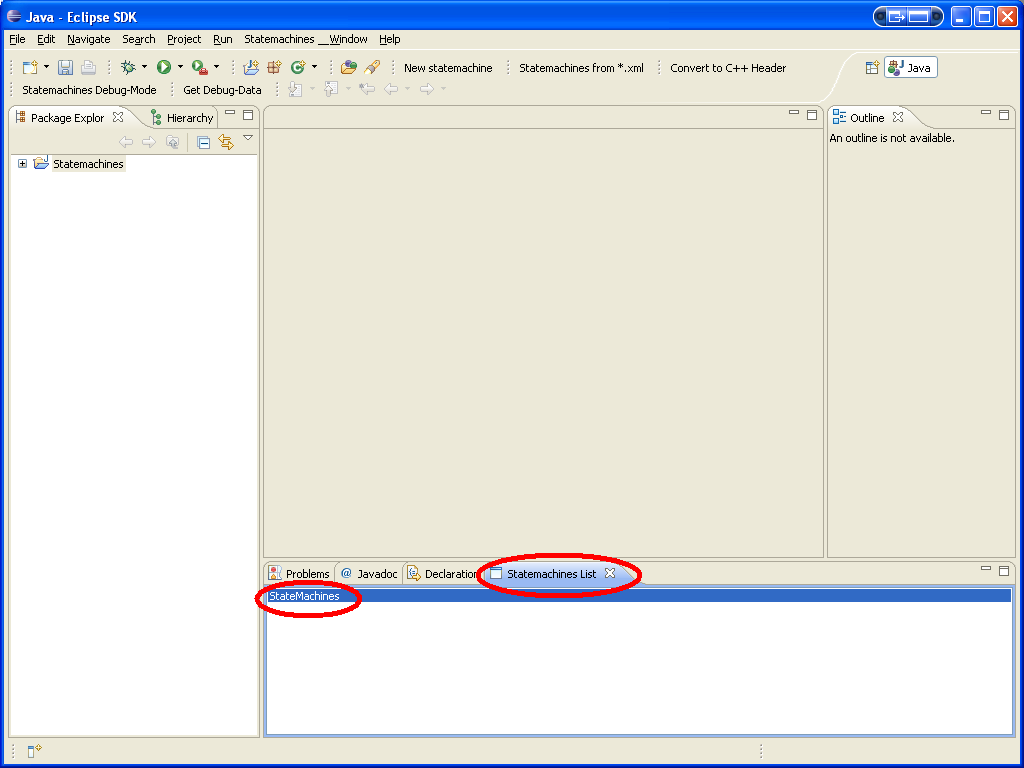Open the Help menu
This screenshot has width=1024, height=768.
pyautogui.click(x=390, y=39)
